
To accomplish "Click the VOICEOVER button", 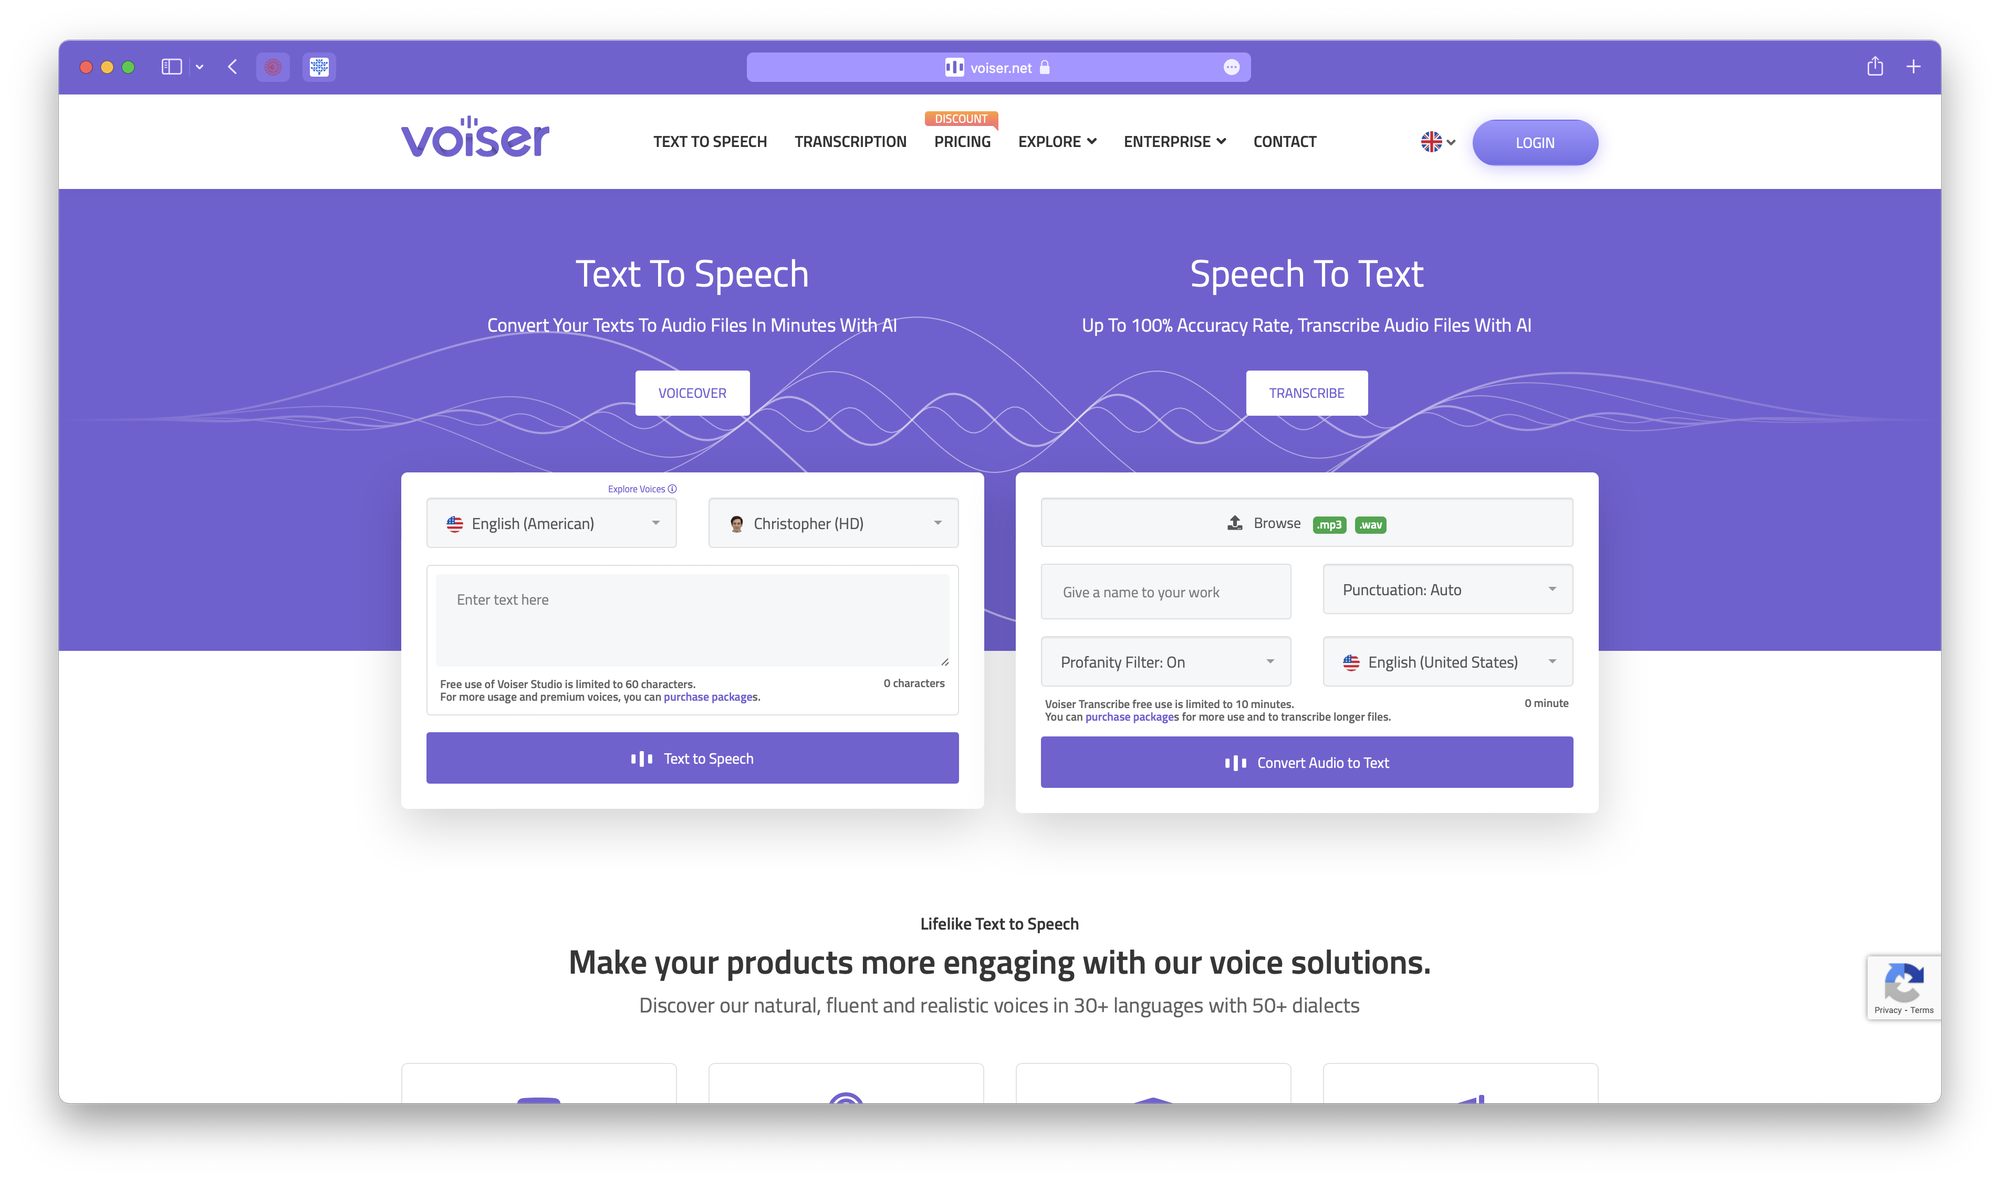I will click(x=693, y=392).
